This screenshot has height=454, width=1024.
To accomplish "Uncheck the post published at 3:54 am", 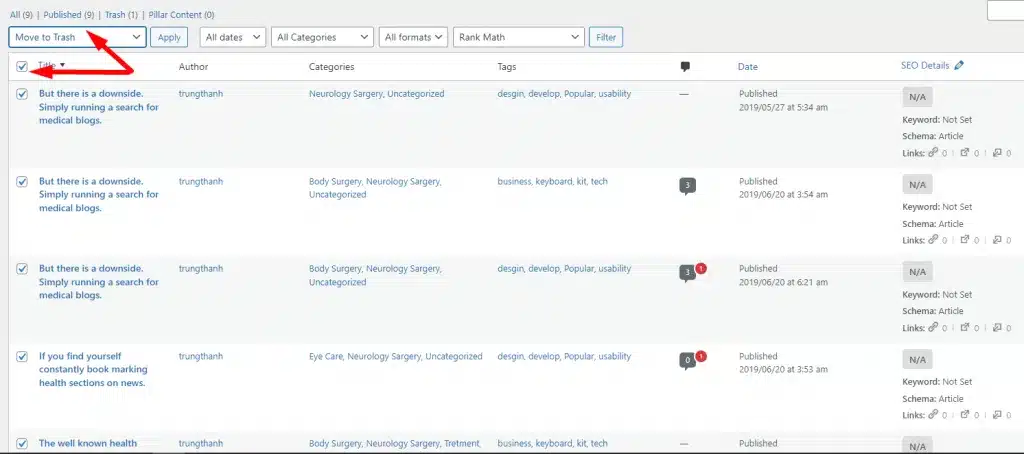I will 22,182.
